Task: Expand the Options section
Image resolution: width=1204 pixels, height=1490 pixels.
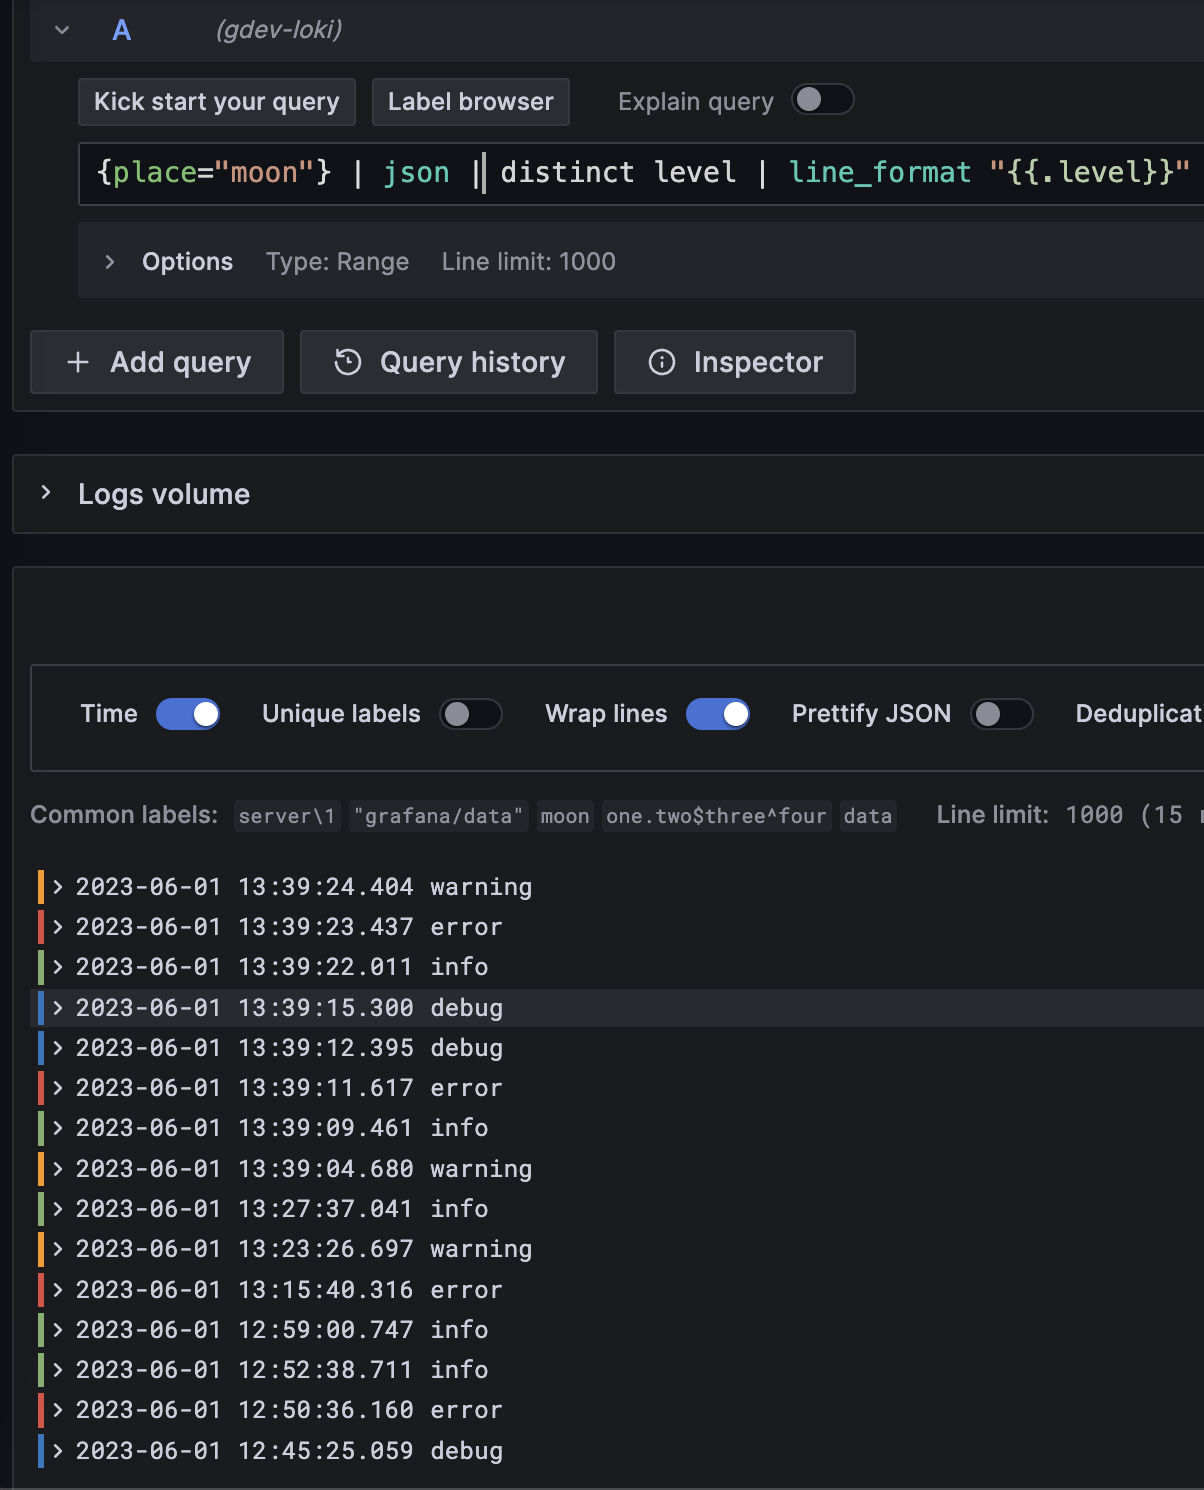Action: coord(109,261)
